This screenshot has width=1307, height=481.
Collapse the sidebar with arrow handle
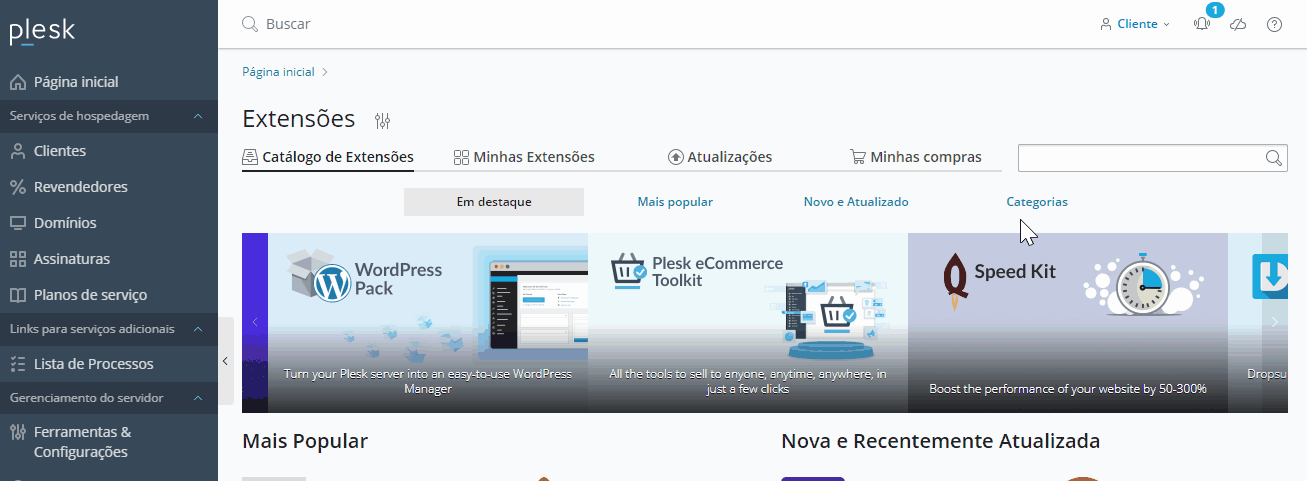click(225, 361)
